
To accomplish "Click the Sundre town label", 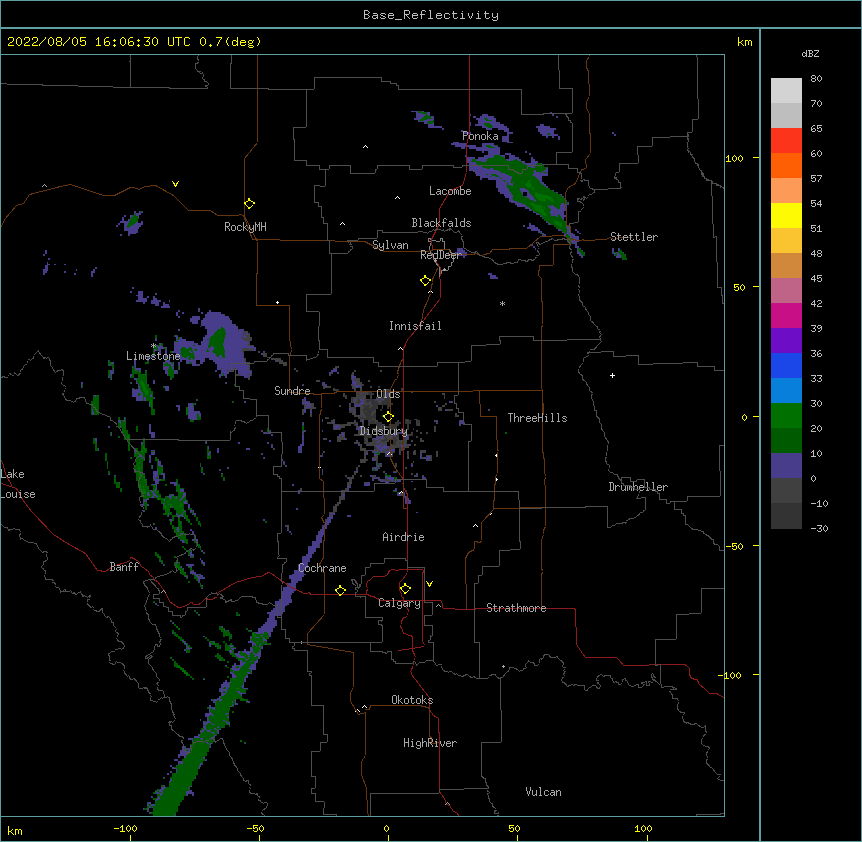I will [x=292, y=391].
